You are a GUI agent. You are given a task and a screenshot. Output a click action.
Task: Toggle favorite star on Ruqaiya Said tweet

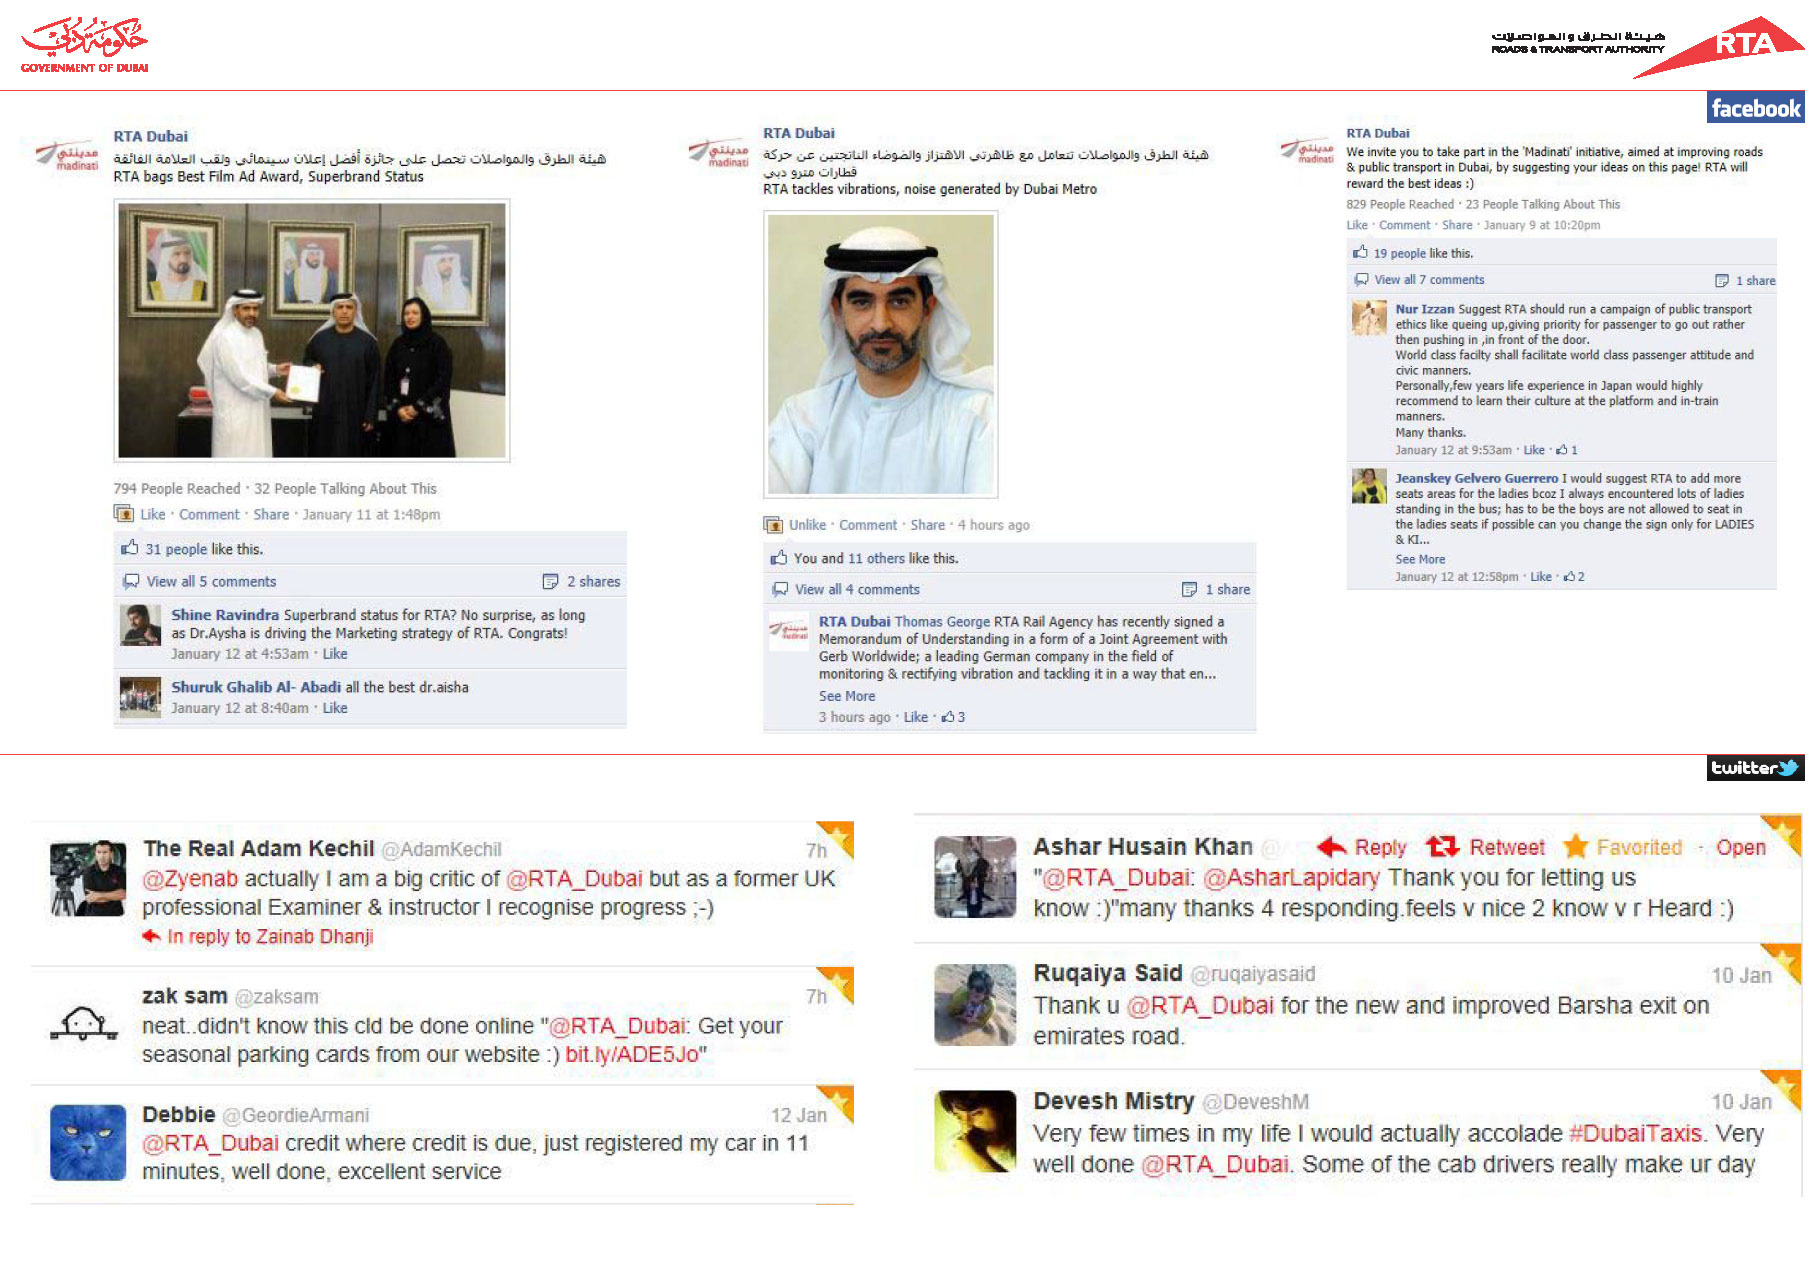(x=1782, y=961)
